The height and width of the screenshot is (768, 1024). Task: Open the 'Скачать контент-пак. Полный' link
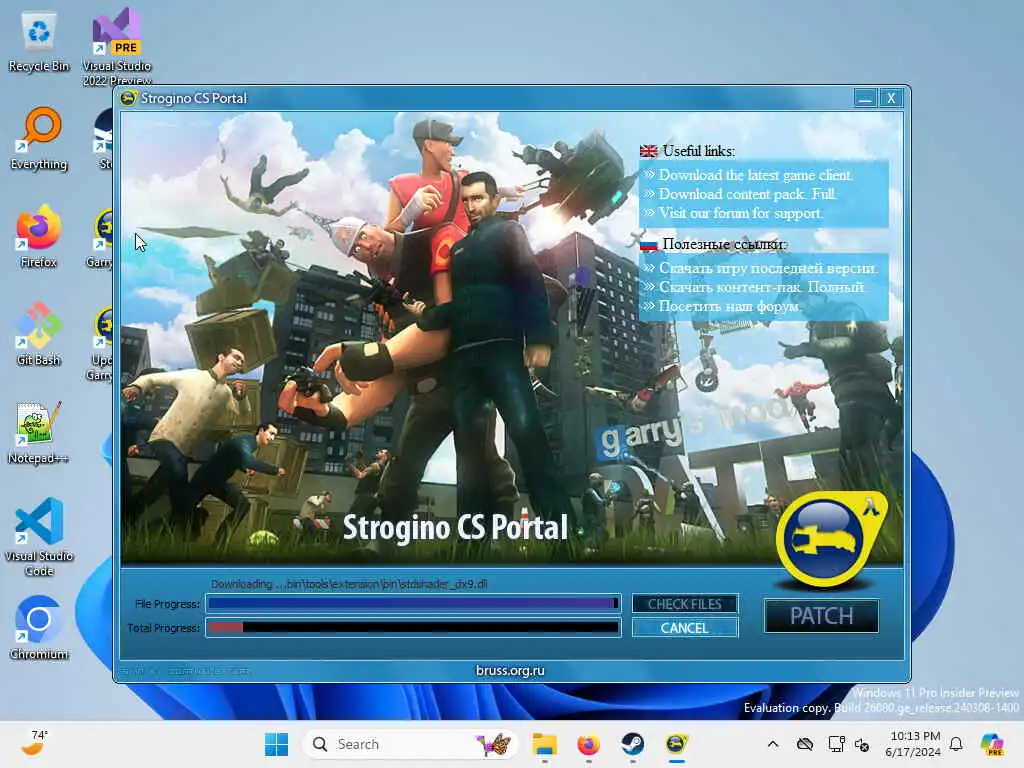click(x=761, y=287)
